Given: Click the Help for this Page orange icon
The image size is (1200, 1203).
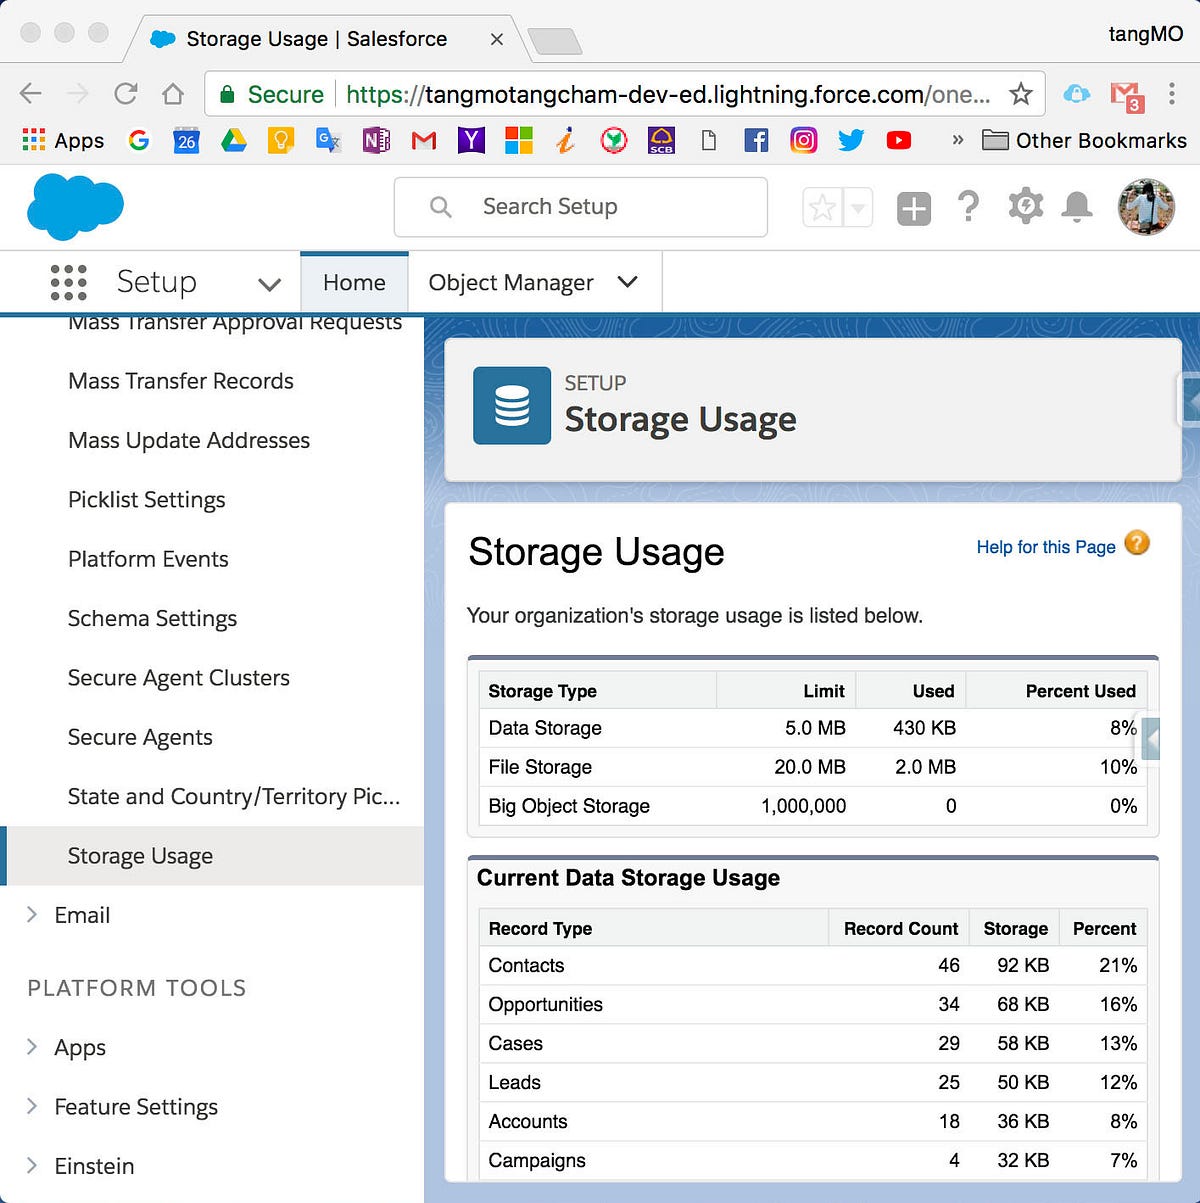Looking at the screenshot, I should pyautogui.click(x=1137, y=543).
